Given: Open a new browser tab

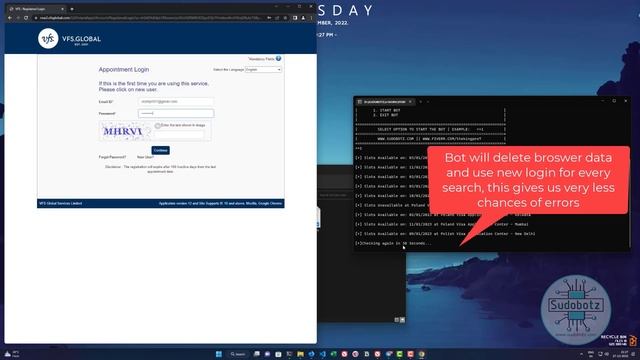Looking at the screenshot, I should point(72,9).
